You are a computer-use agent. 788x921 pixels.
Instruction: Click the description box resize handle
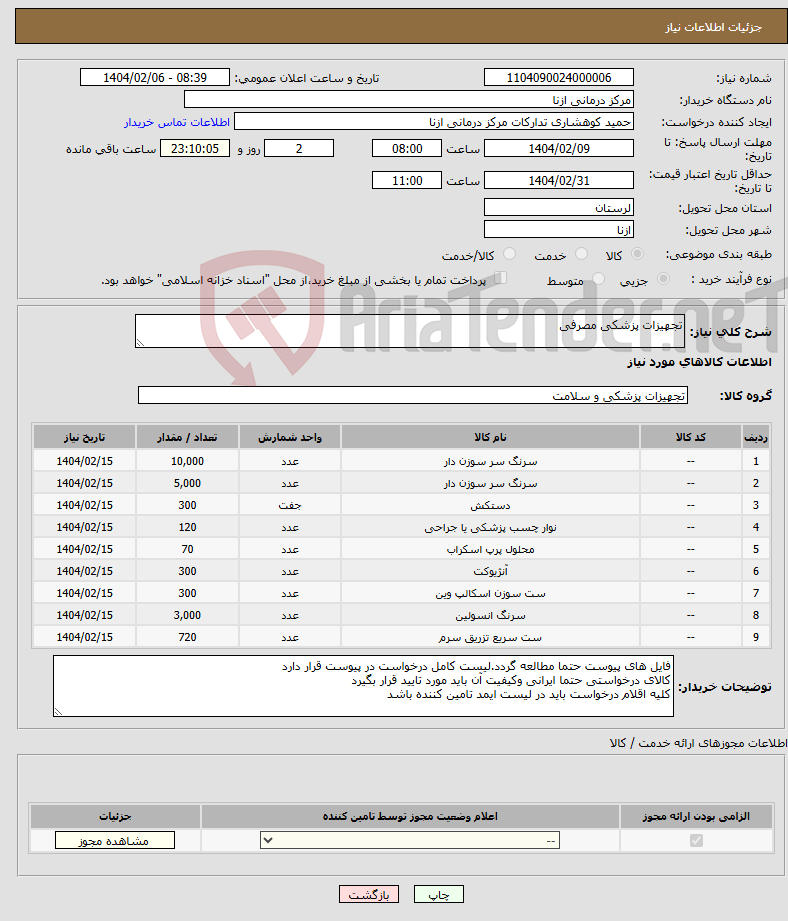(140, 342)
